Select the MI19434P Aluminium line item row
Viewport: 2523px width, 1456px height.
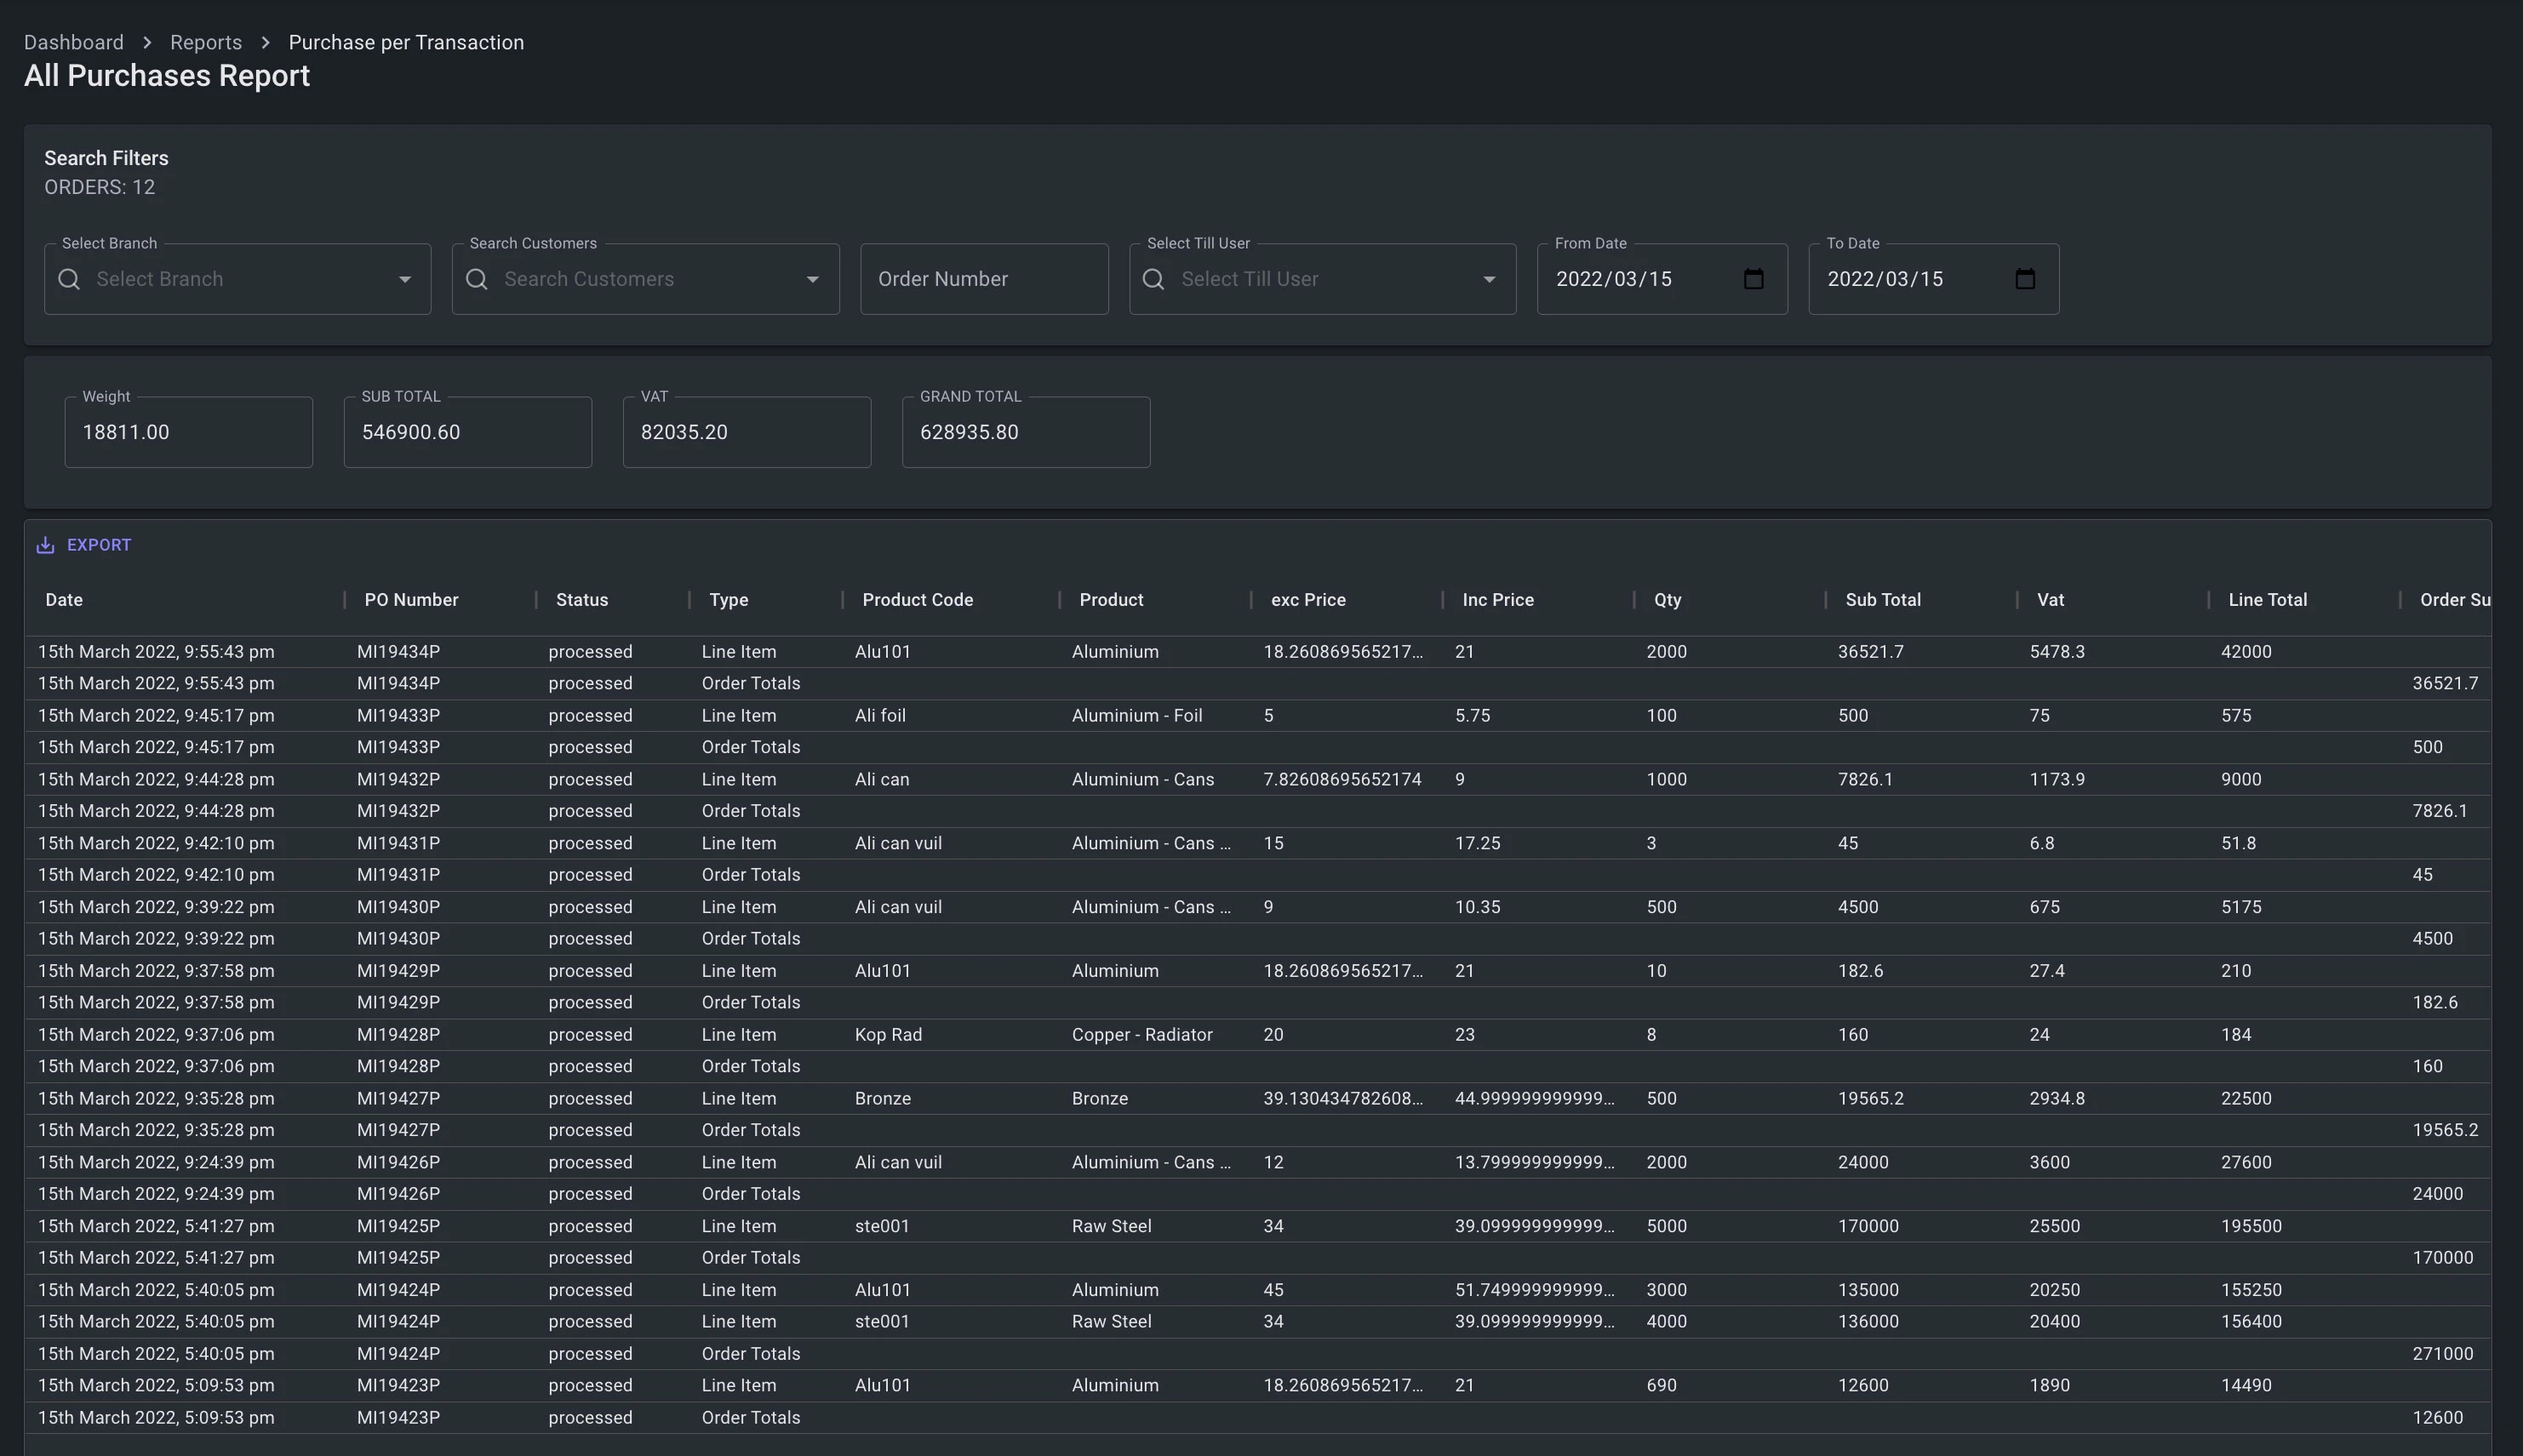point(1115,652)
